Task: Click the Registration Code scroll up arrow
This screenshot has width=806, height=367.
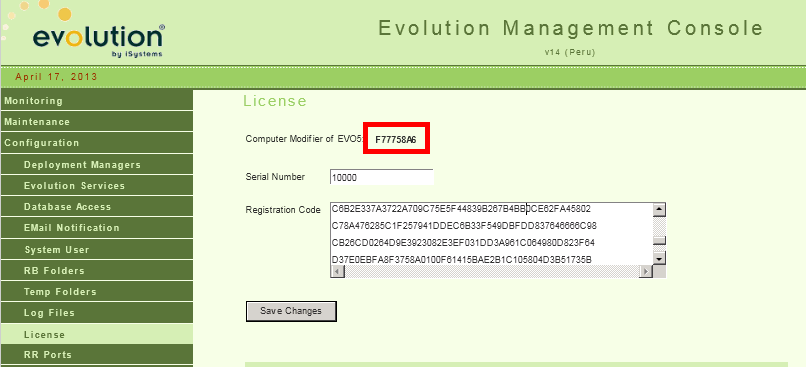Action: pyautogui.click(x=659, y=210)
